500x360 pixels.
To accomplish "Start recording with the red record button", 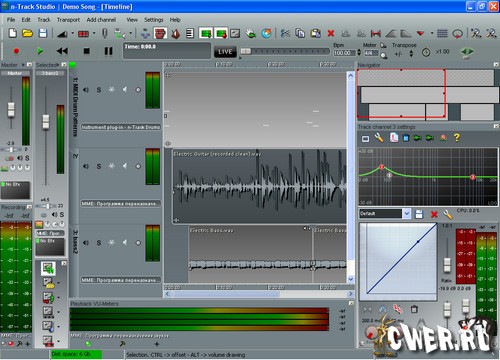I will point(16,51).
